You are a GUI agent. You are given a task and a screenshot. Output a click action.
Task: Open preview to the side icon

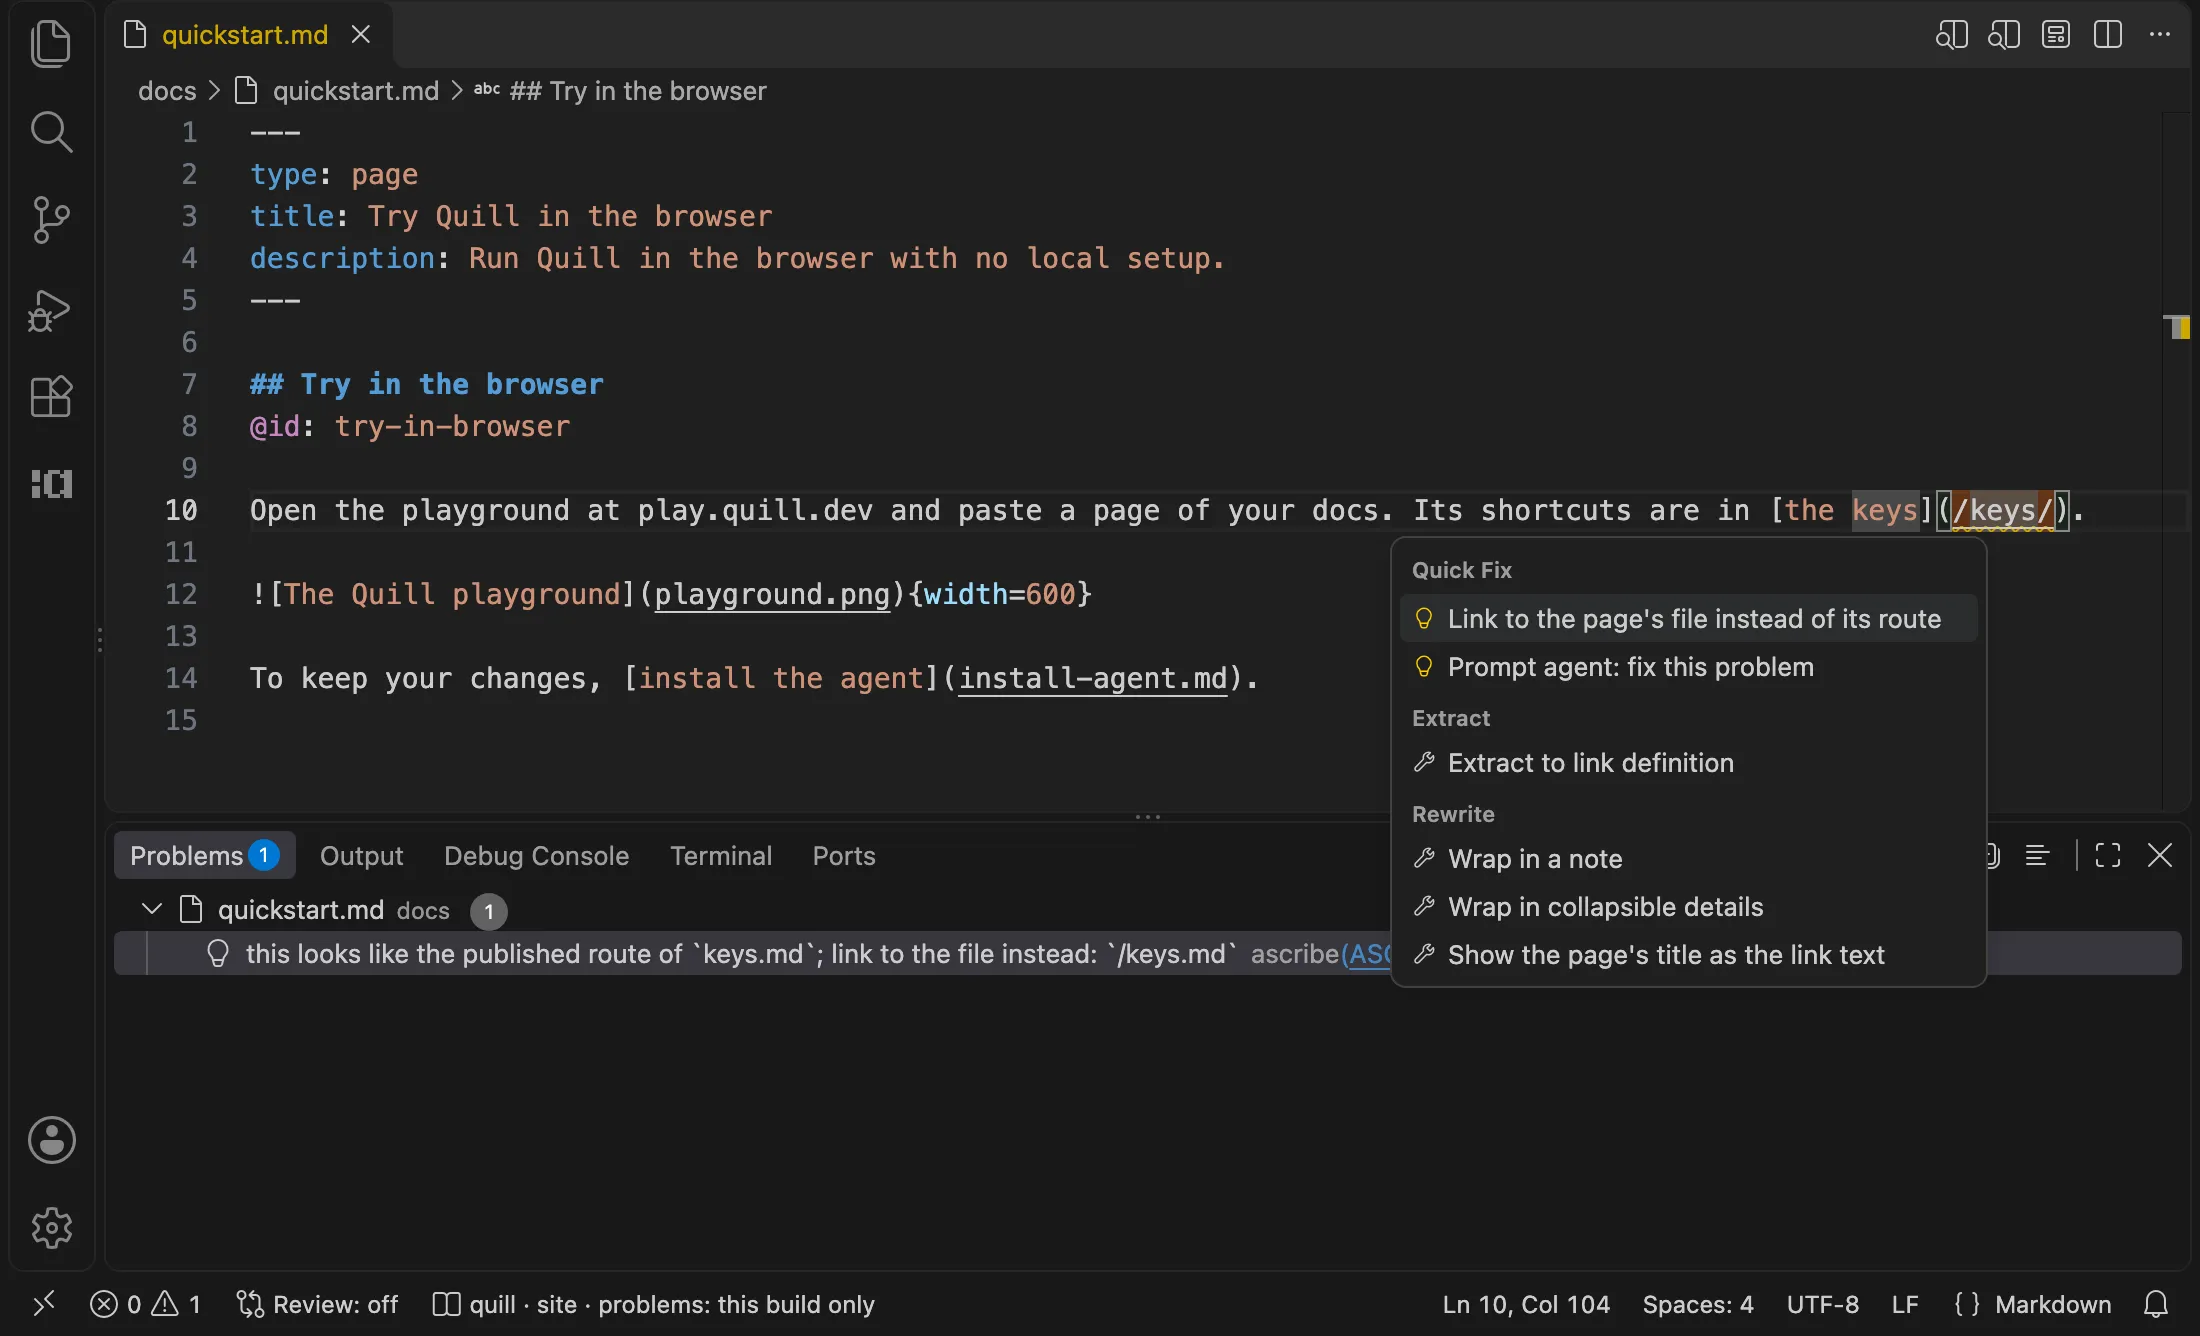point(2004,35)
